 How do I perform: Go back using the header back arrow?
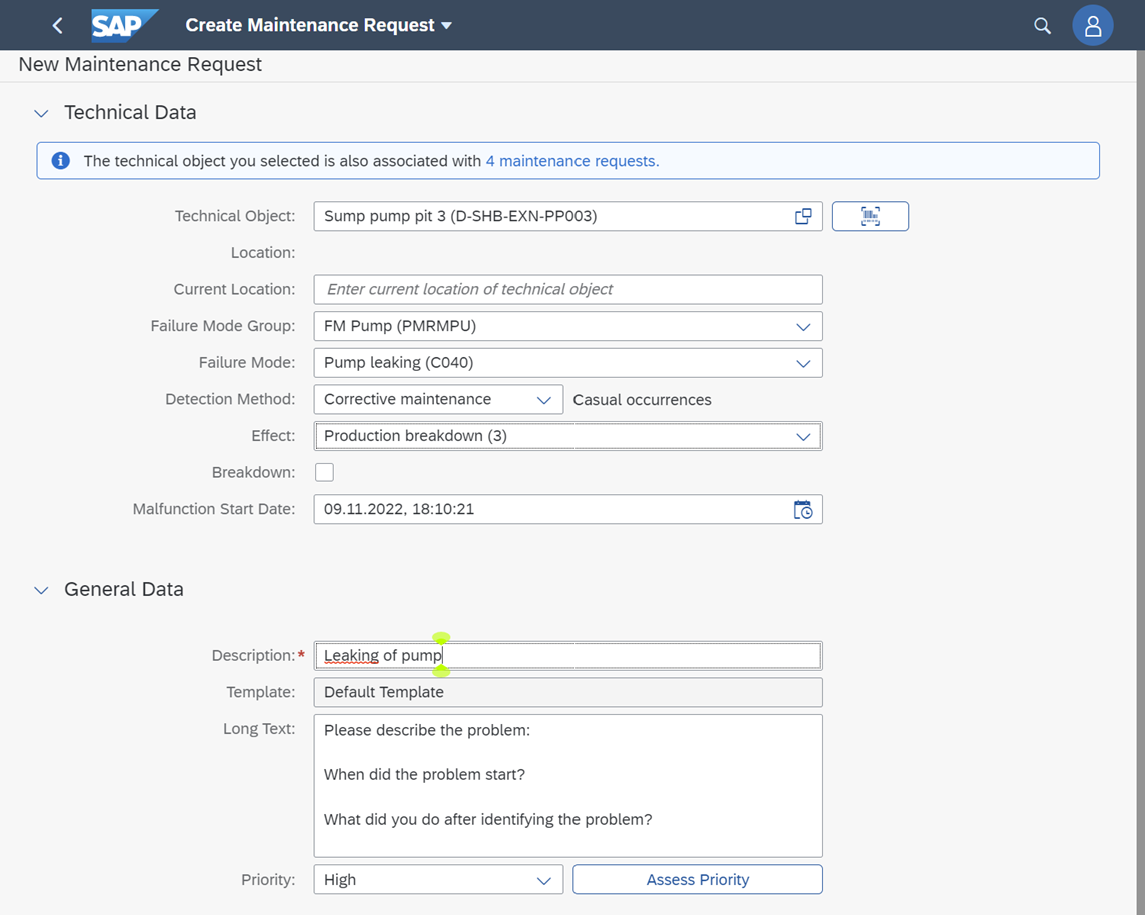(x=58, y=26)
